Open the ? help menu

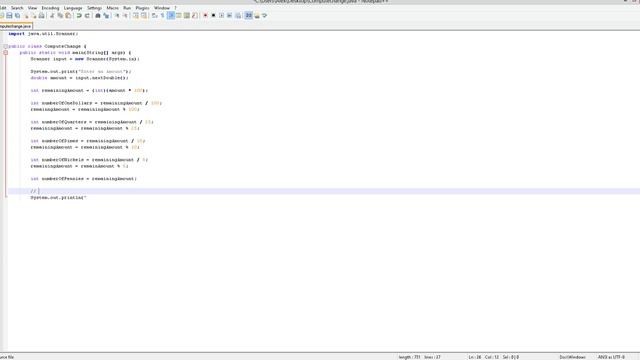click(x=176, y=8)
